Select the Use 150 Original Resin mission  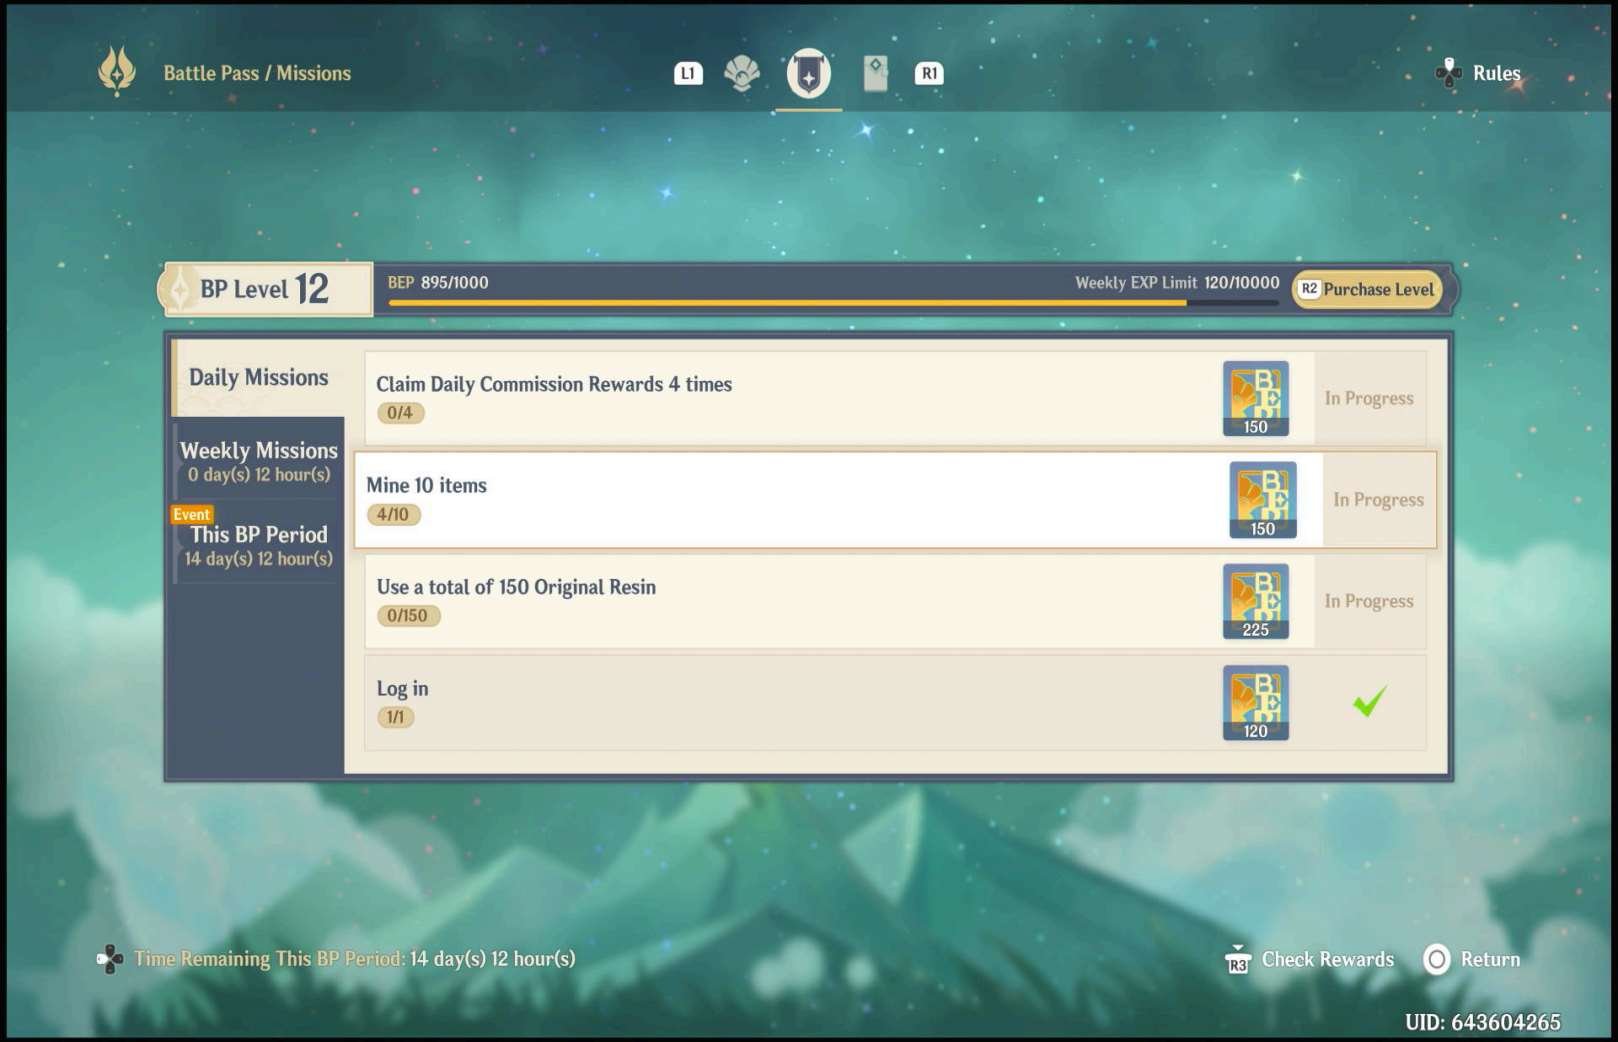click(895, 601)
